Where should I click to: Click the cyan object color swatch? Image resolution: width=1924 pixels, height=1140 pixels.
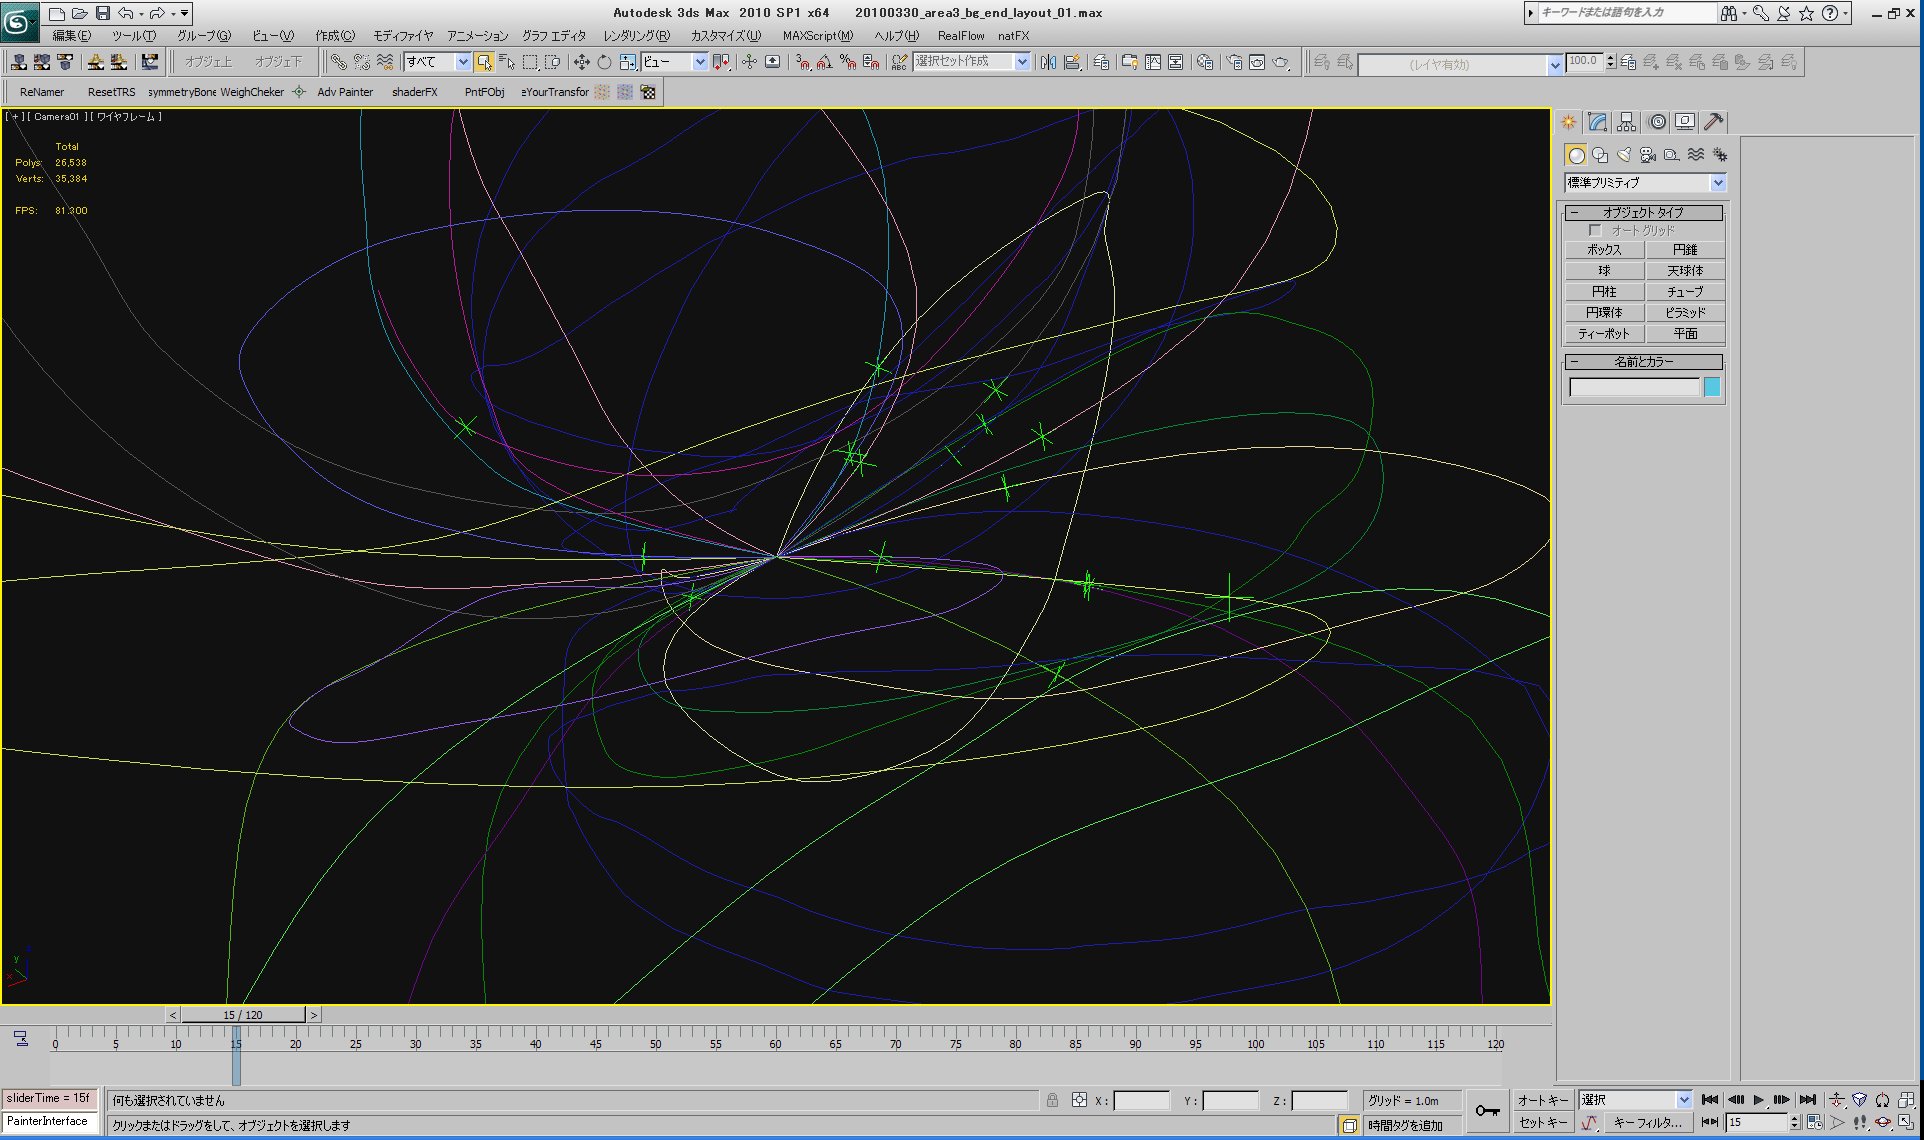pyautogui.click(x=1712, y=387)
